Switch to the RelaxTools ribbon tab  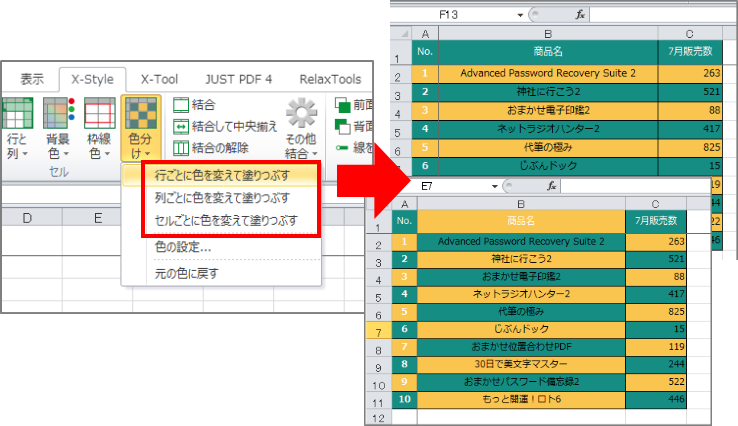[x=330, y=79]
